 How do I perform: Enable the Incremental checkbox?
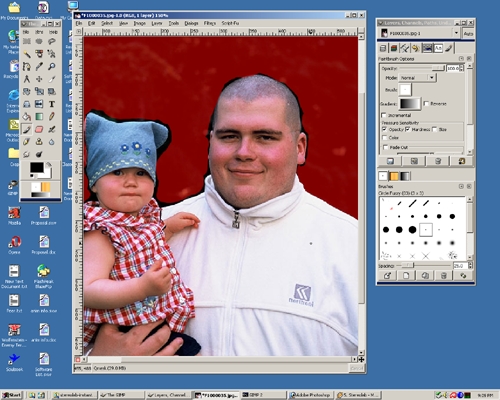coord(384,115)
